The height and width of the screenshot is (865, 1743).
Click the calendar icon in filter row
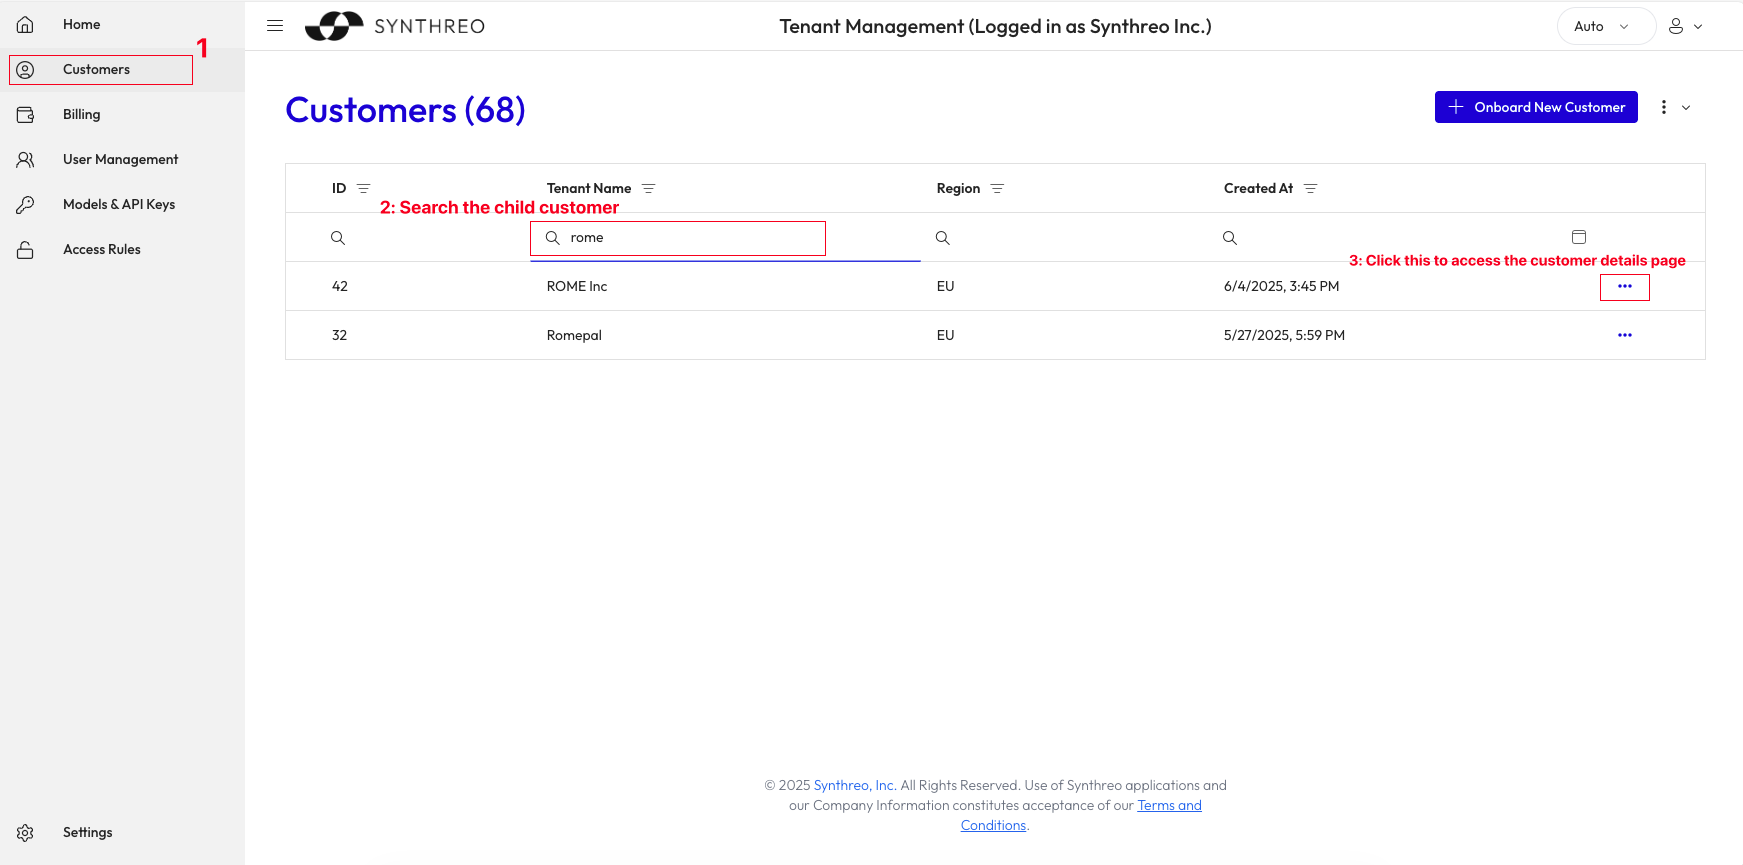click(1579, 237)
